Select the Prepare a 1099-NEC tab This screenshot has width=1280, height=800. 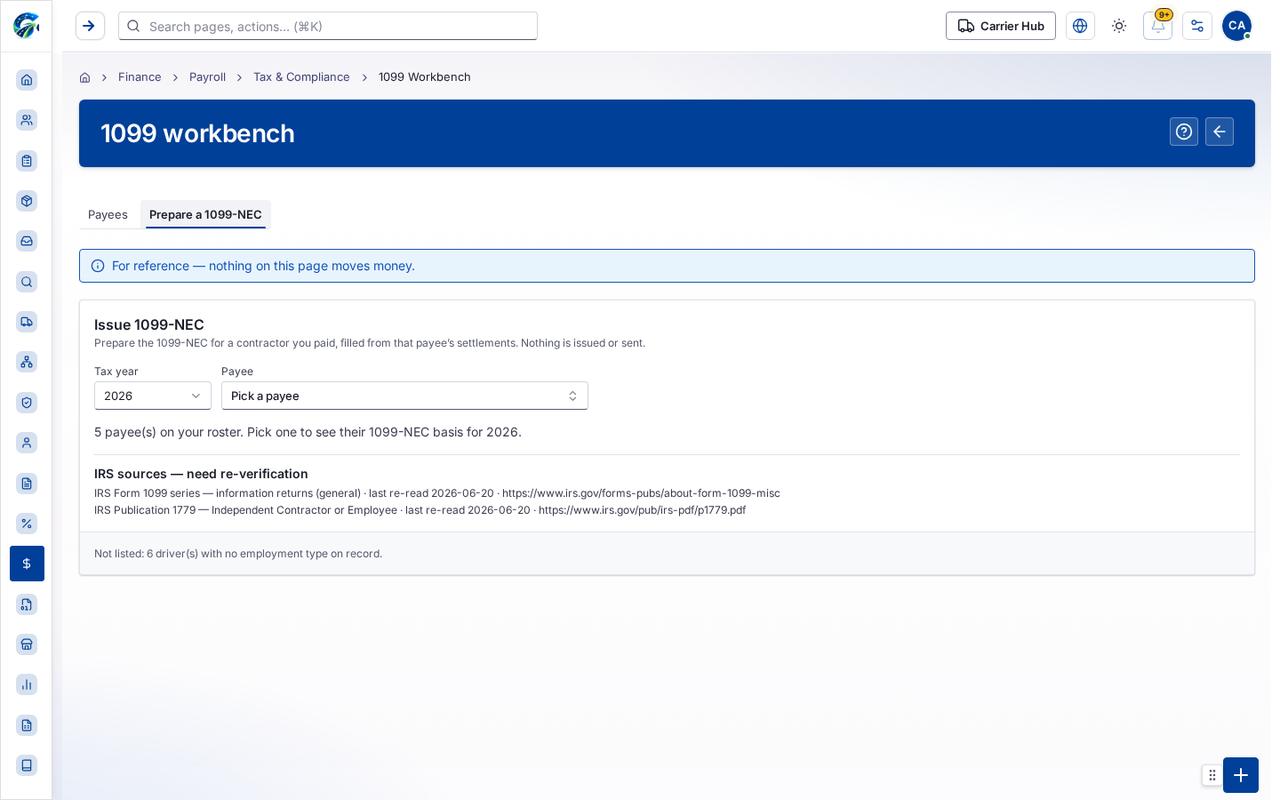[x=206, y=215]
